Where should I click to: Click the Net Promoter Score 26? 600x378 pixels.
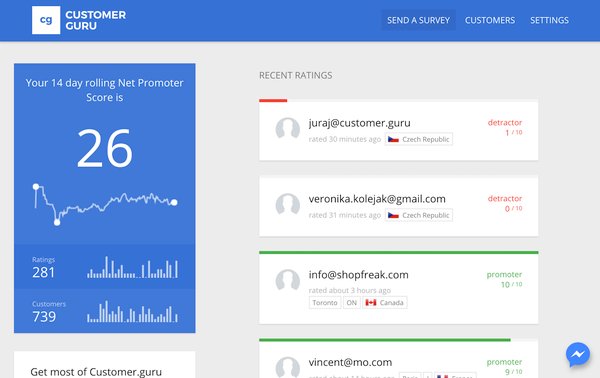click(x=104, y=148)
